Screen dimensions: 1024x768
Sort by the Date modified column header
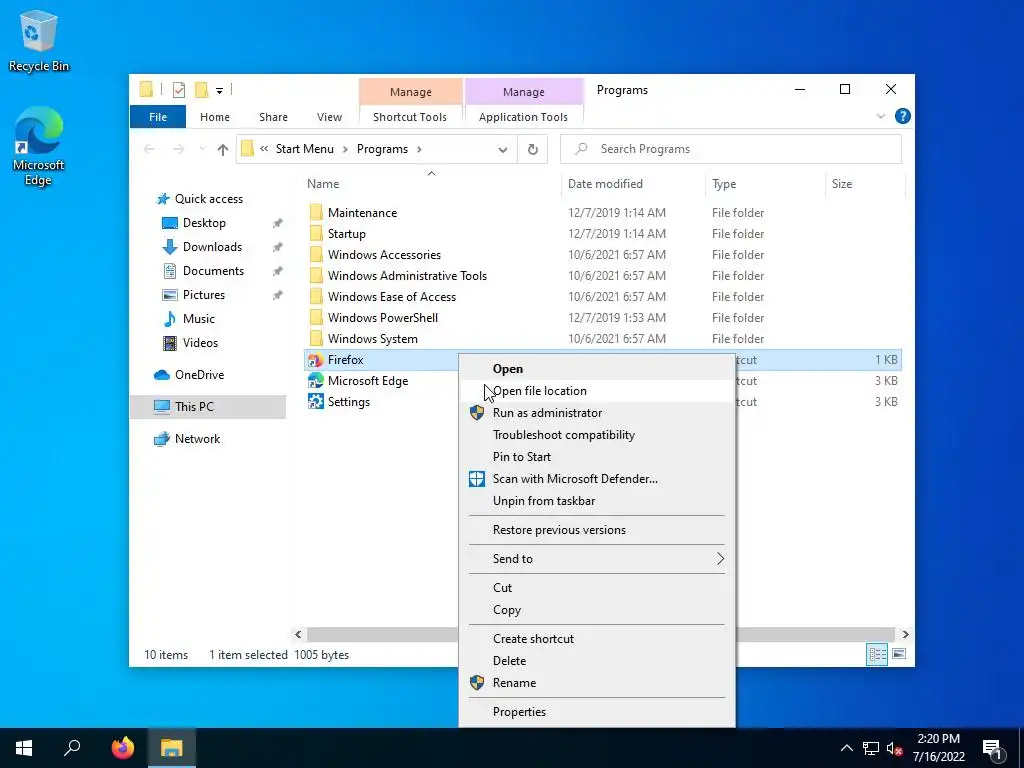point(633,184)
